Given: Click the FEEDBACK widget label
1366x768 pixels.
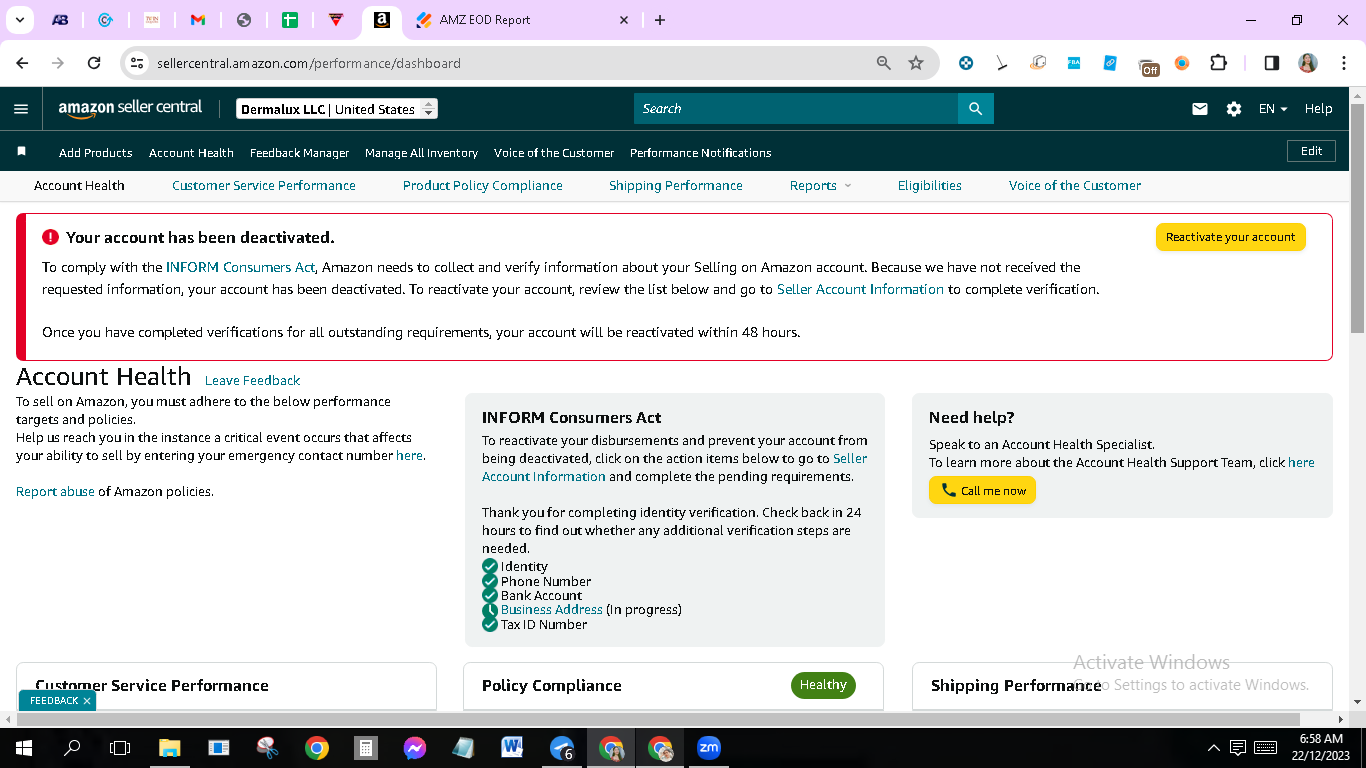Looking at the screenshot, I should [x=54, y=701].
